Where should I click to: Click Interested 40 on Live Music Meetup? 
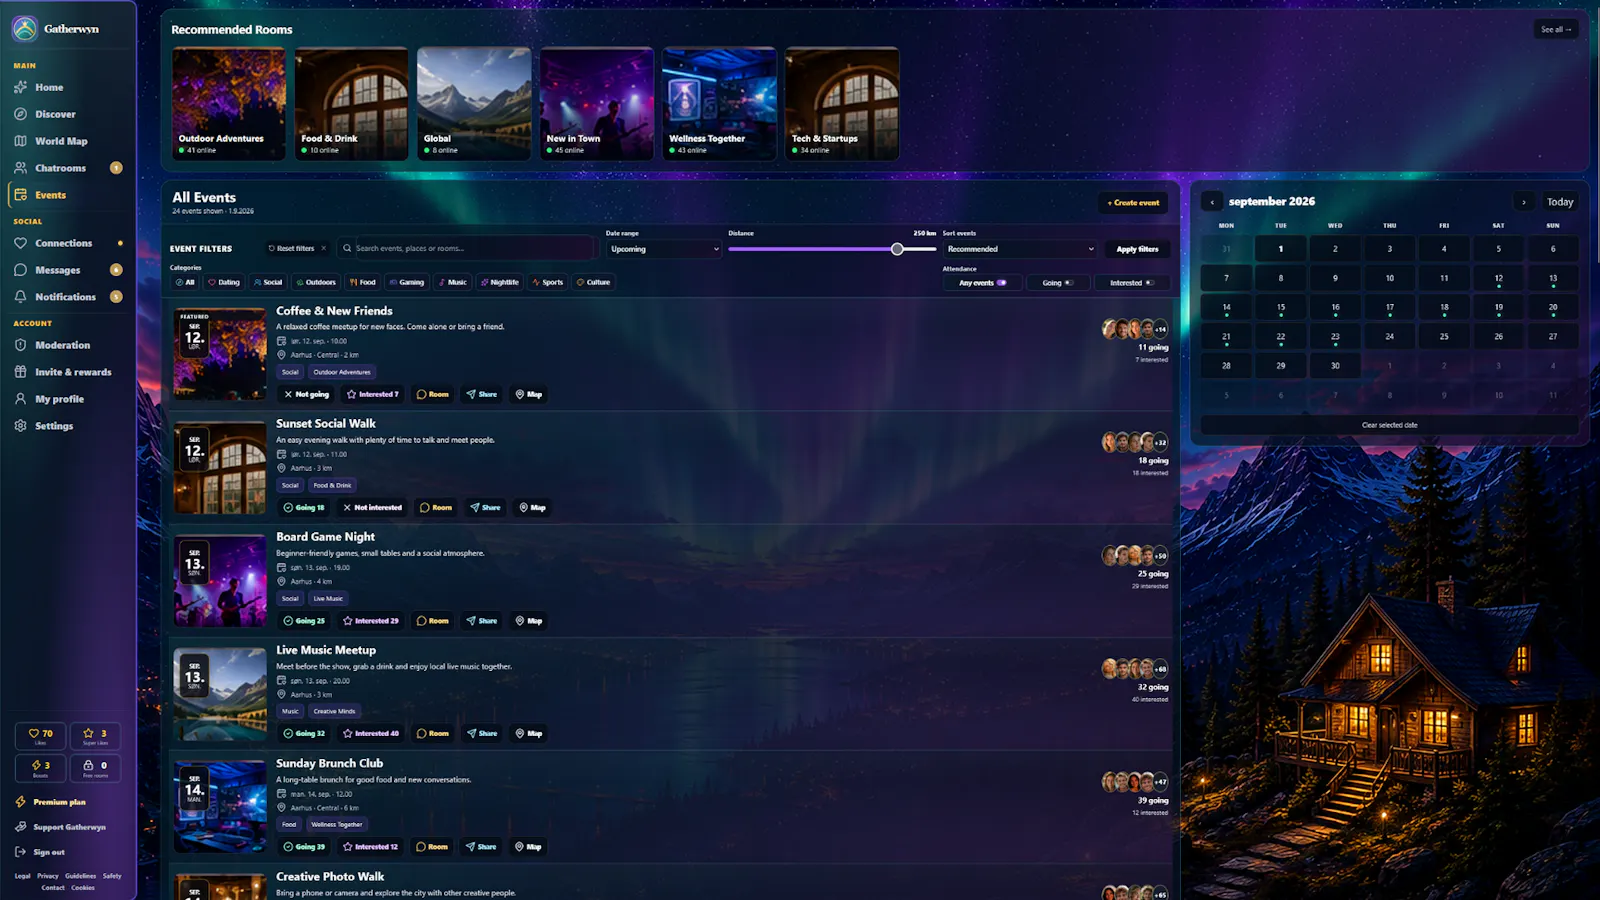[x=372, y=734]
